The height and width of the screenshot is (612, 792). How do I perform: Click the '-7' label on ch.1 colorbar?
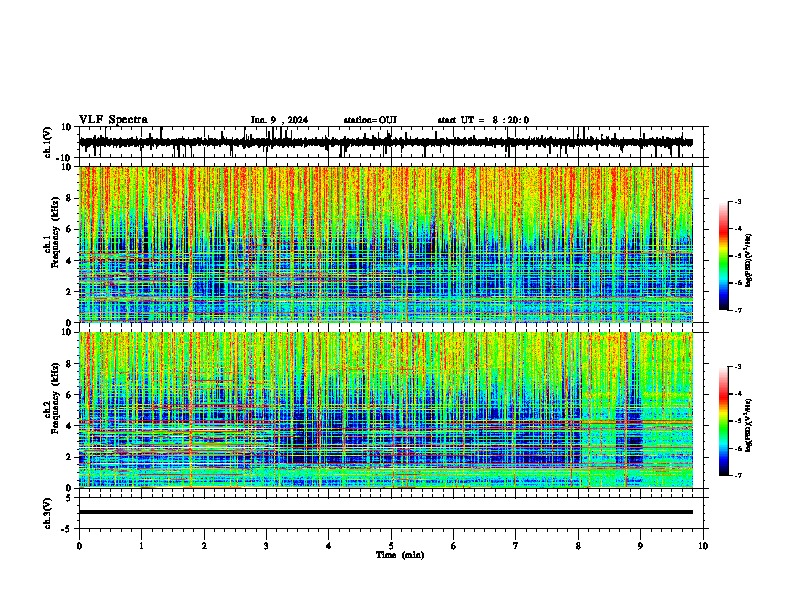pyautogui.click(x=737, y=310)
